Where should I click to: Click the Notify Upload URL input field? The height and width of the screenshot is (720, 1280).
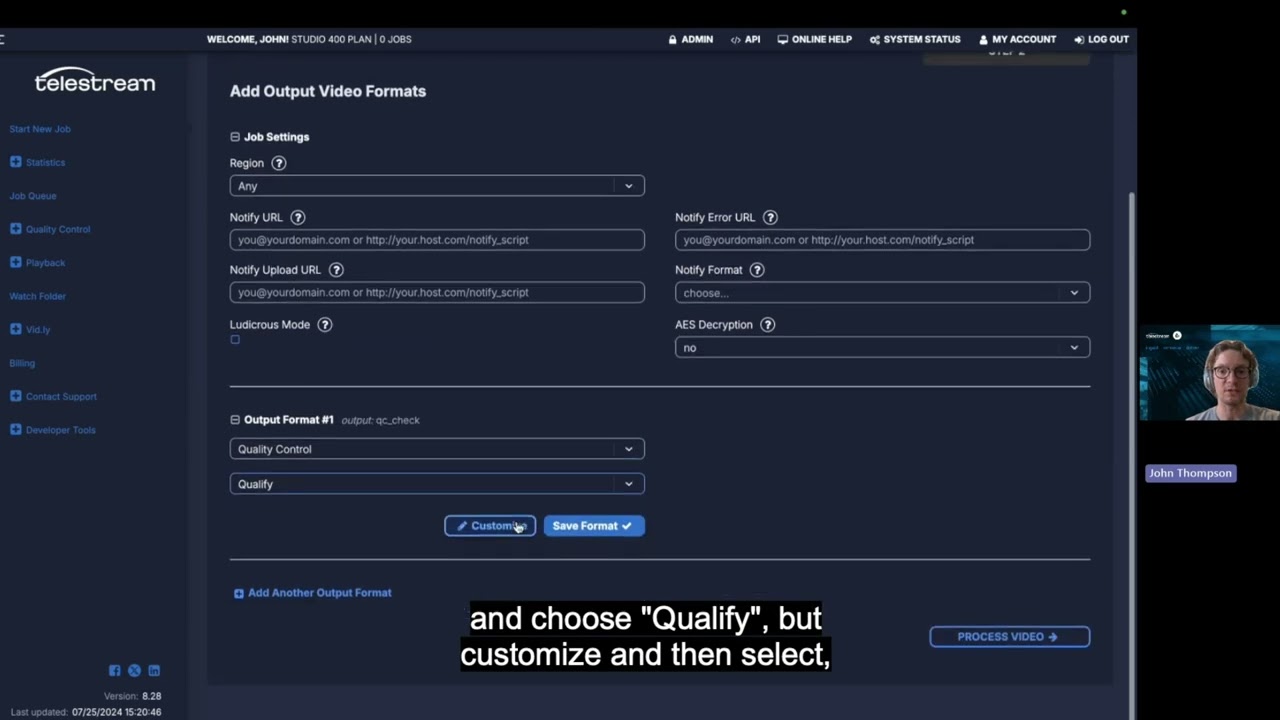tap(437, 293)
